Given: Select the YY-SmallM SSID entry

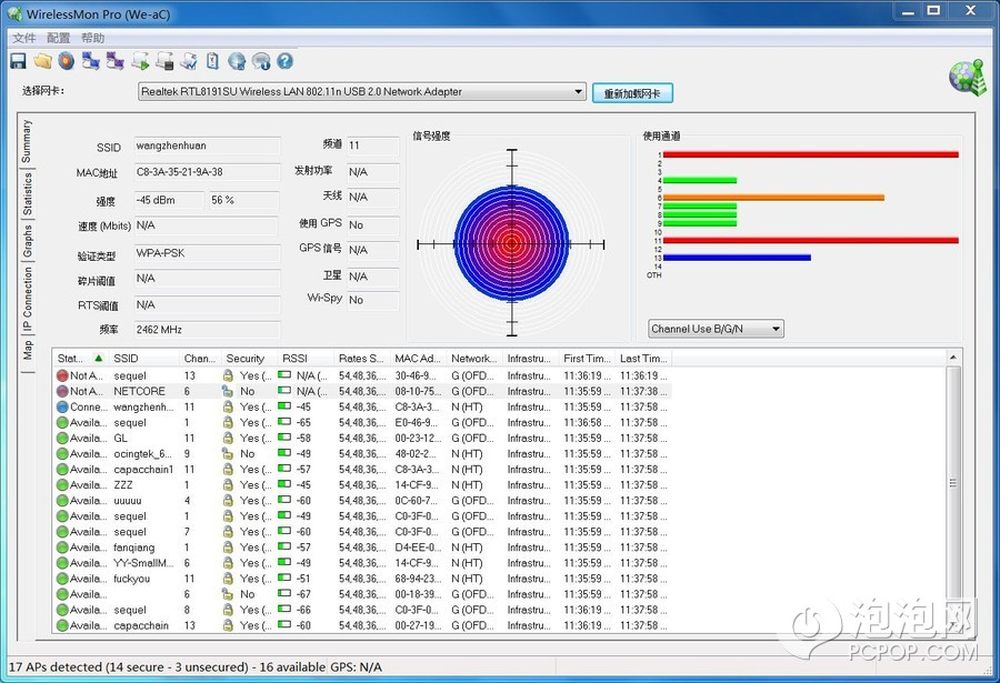Looking at the screenshot, I should pos(143,563).
